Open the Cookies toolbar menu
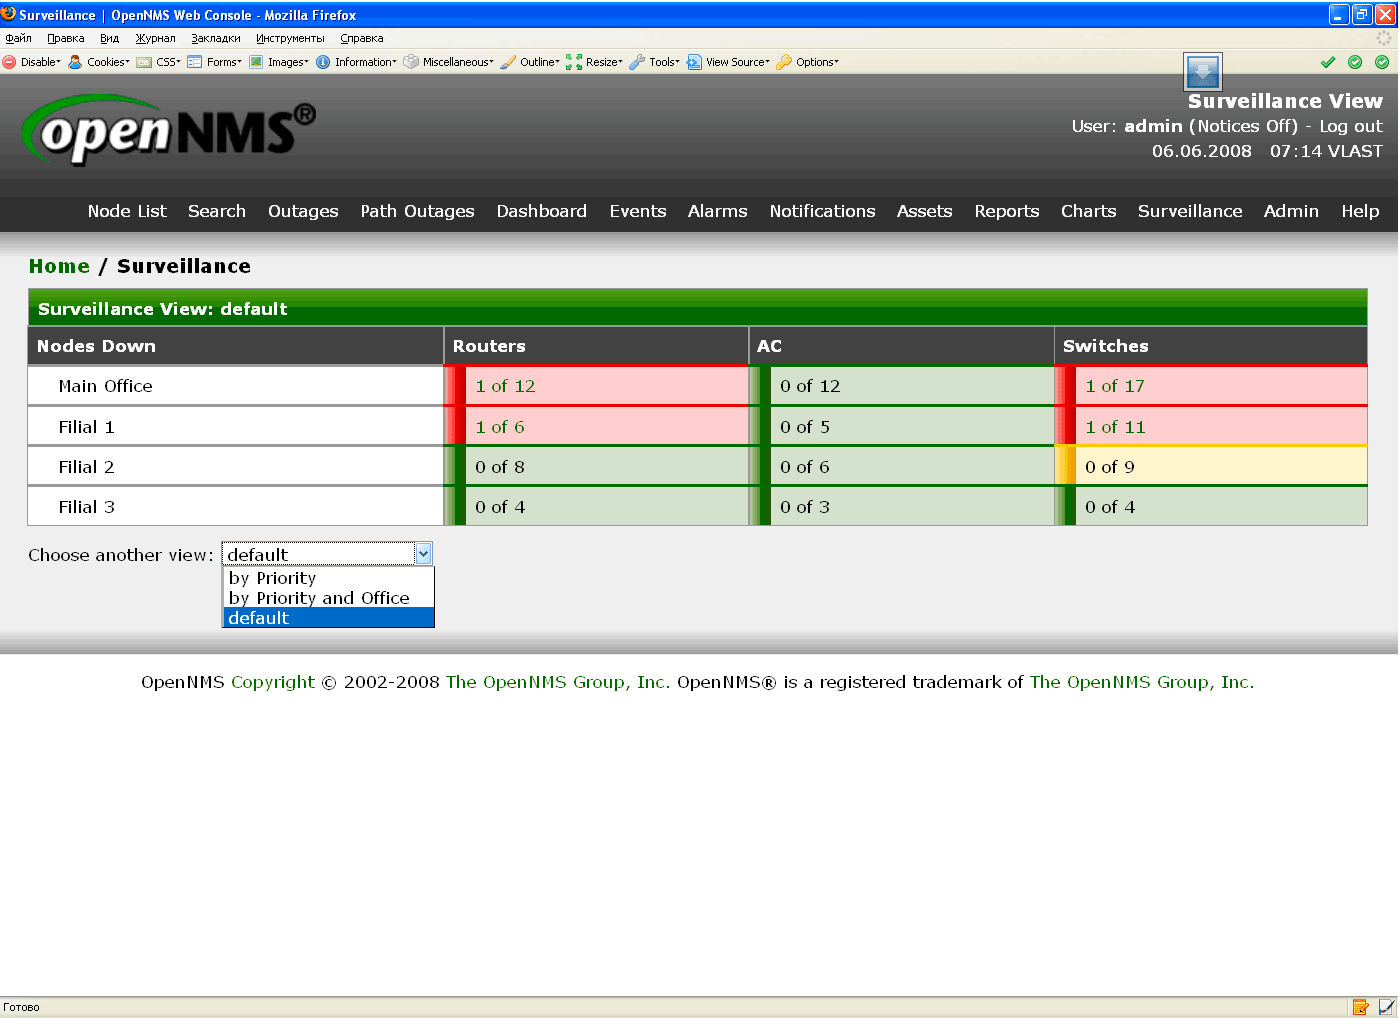Viewport: 1400px width, 1018px height. 99,62
